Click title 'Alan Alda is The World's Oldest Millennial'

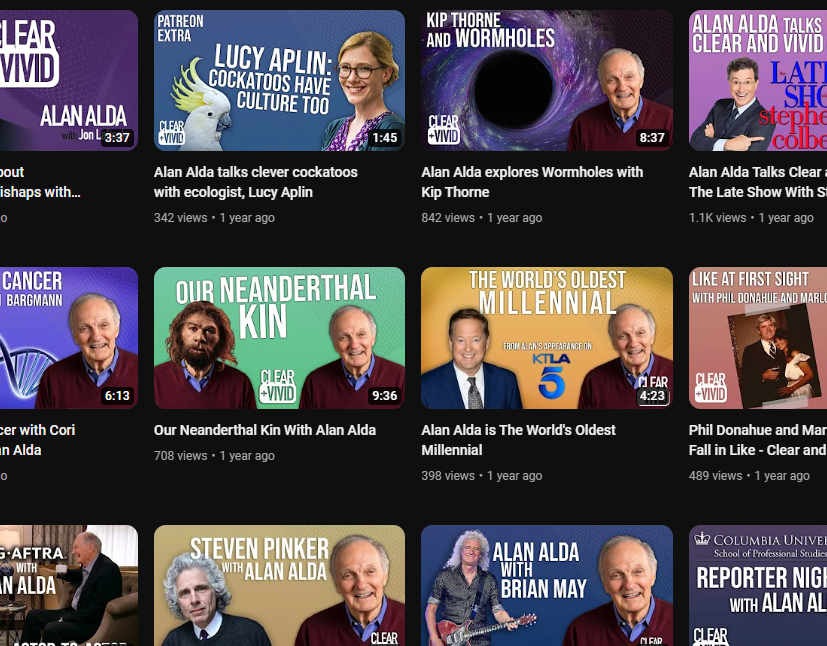[518, 440]
